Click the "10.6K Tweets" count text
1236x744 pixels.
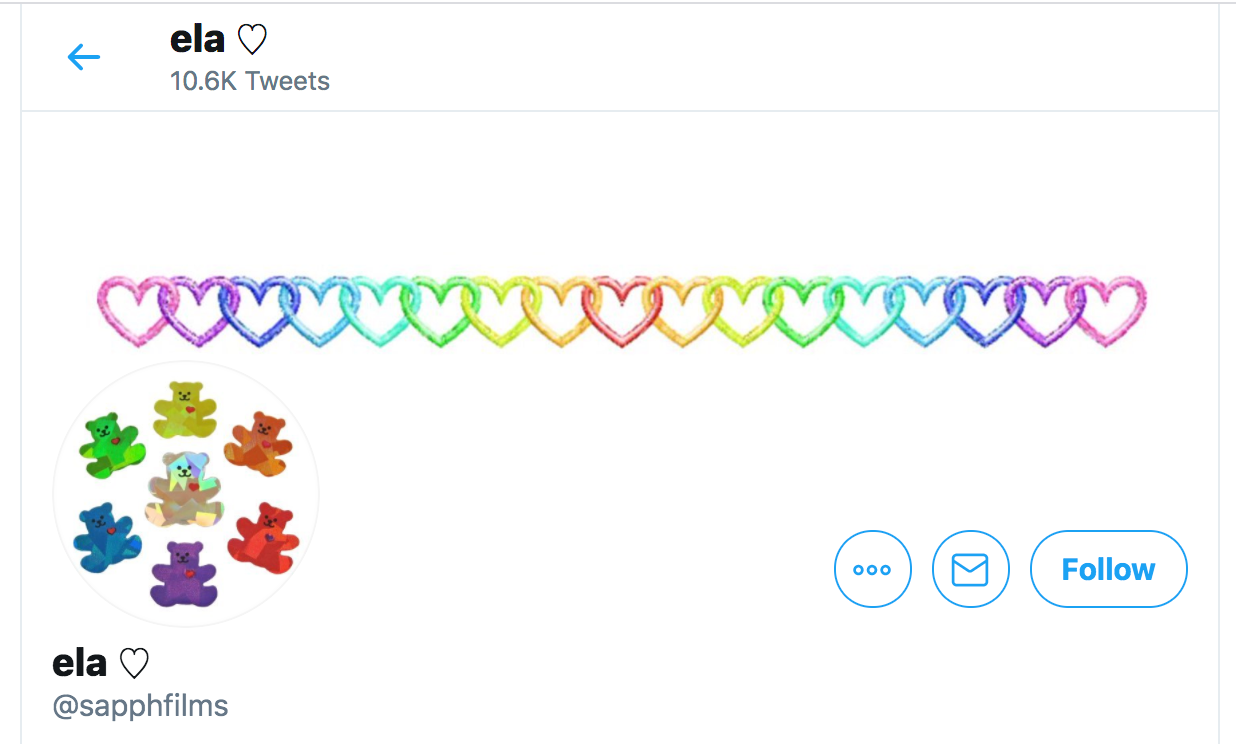[x=250, y=81]
